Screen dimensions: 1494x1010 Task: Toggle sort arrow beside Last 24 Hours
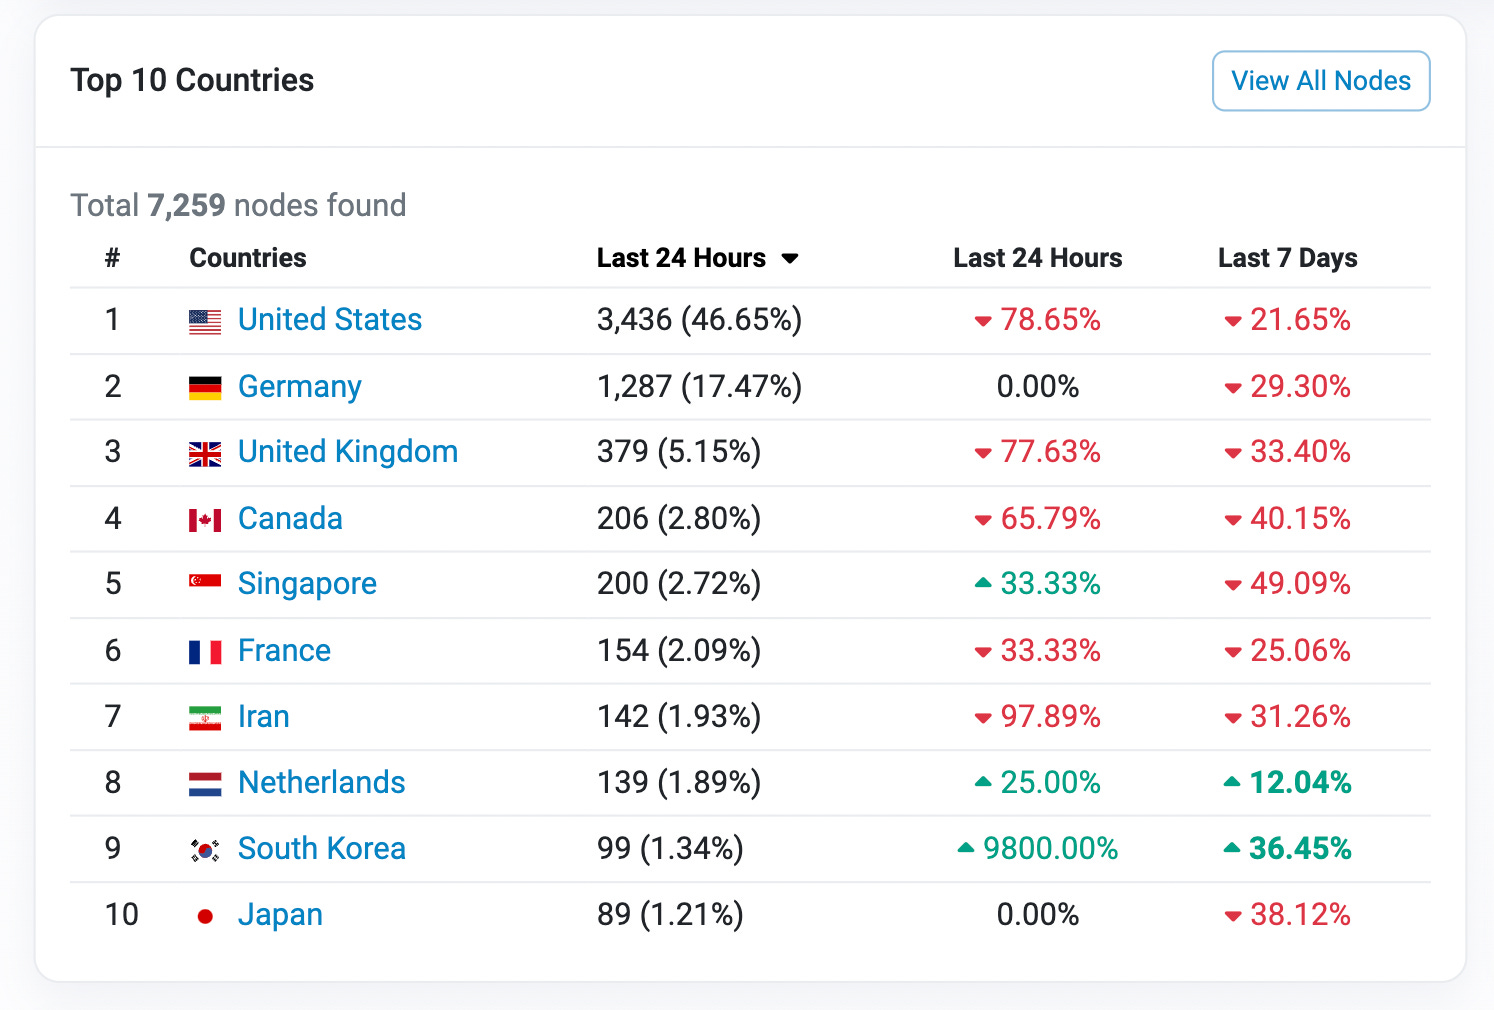click(790, 259)
